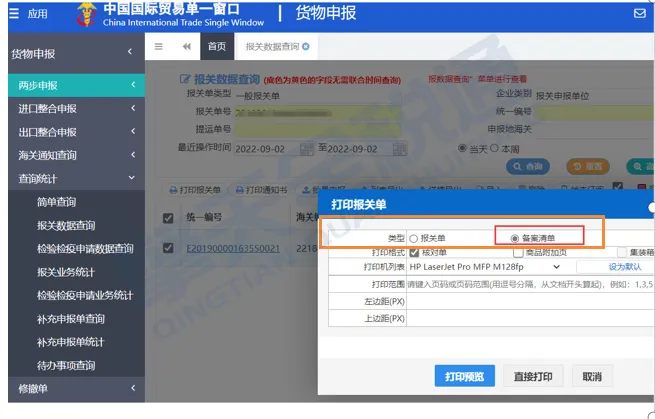Click the 统一编号 column header

(204, 217)
